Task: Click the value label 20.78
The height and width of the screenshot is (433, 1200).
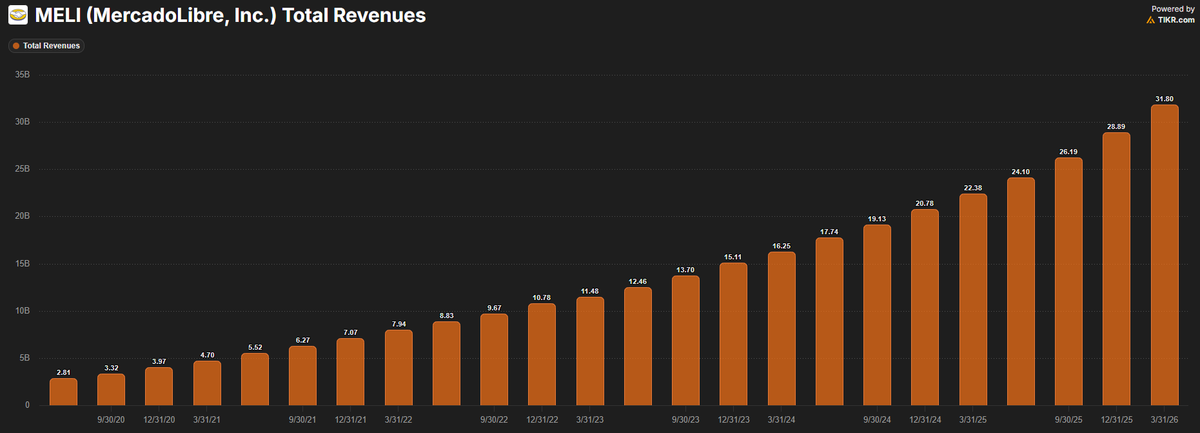Action: [925, 204]
